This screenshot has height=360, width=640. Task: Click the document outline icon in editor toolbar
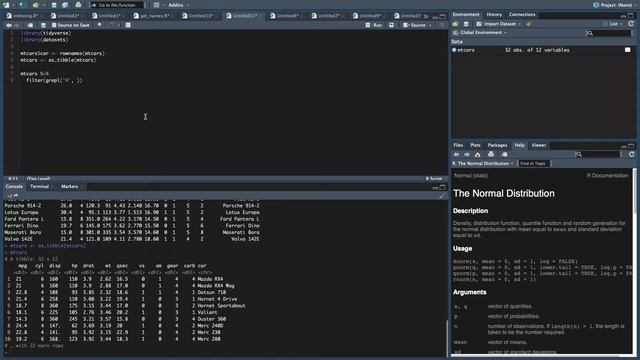pyautogui.click(x=441, y=25)
